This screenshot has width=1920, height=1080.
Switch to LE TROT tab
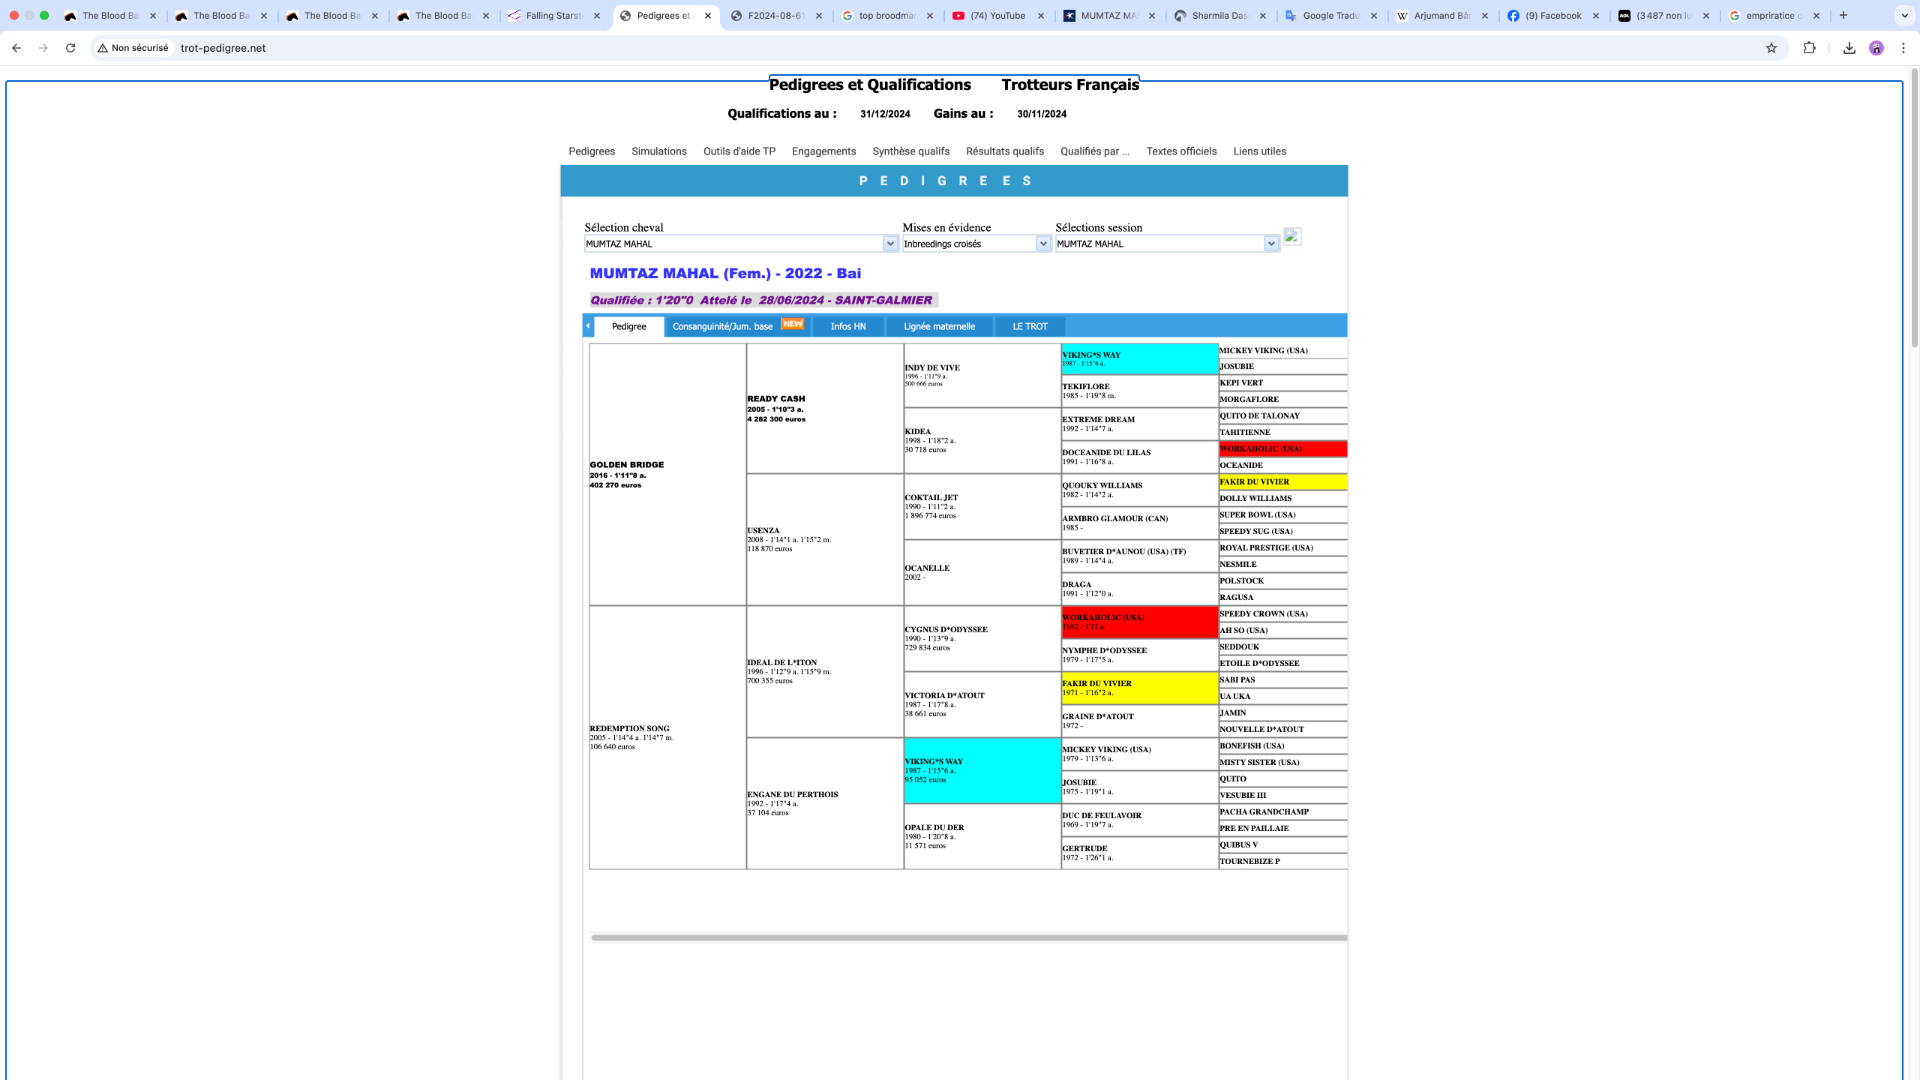click(1030, 327)
